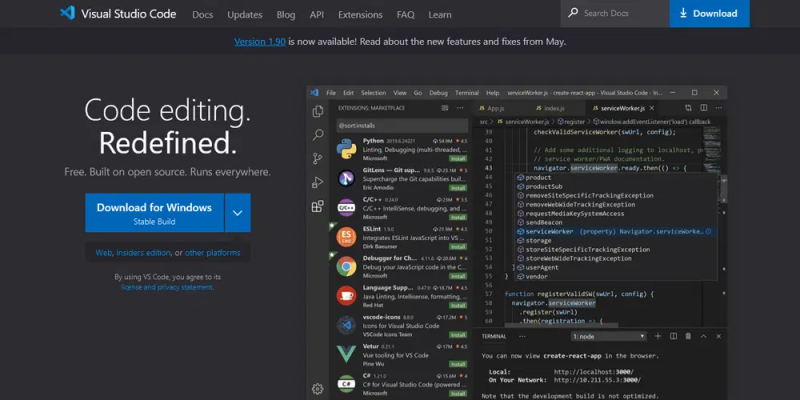This screenshot has height=400, width=800.
Task: Maximize terminal panel using the up chevron
Action: [703, 336]
